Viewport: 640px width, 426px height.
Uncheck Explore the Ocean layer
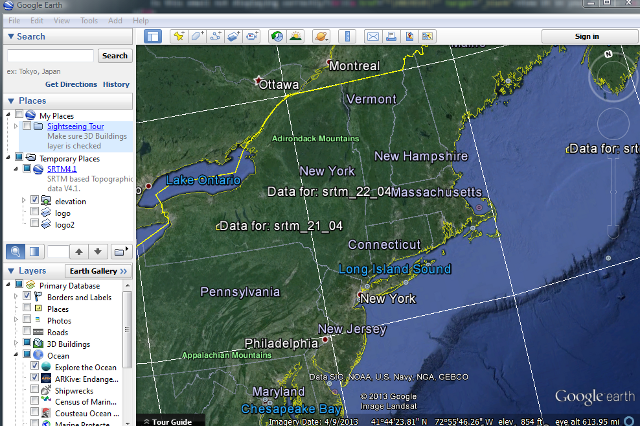(35, 365)
